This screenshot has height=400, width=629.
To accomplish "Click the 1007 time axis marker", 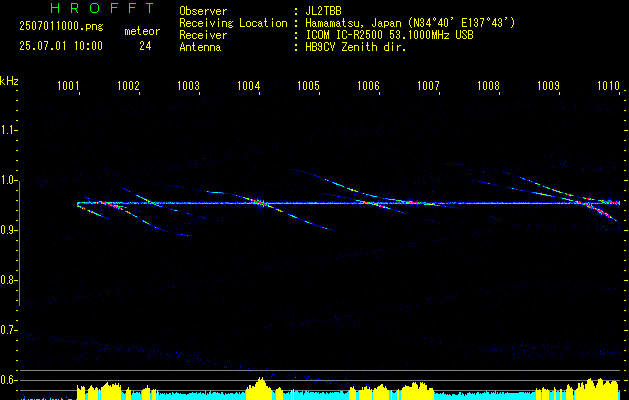I will (428, 85).
